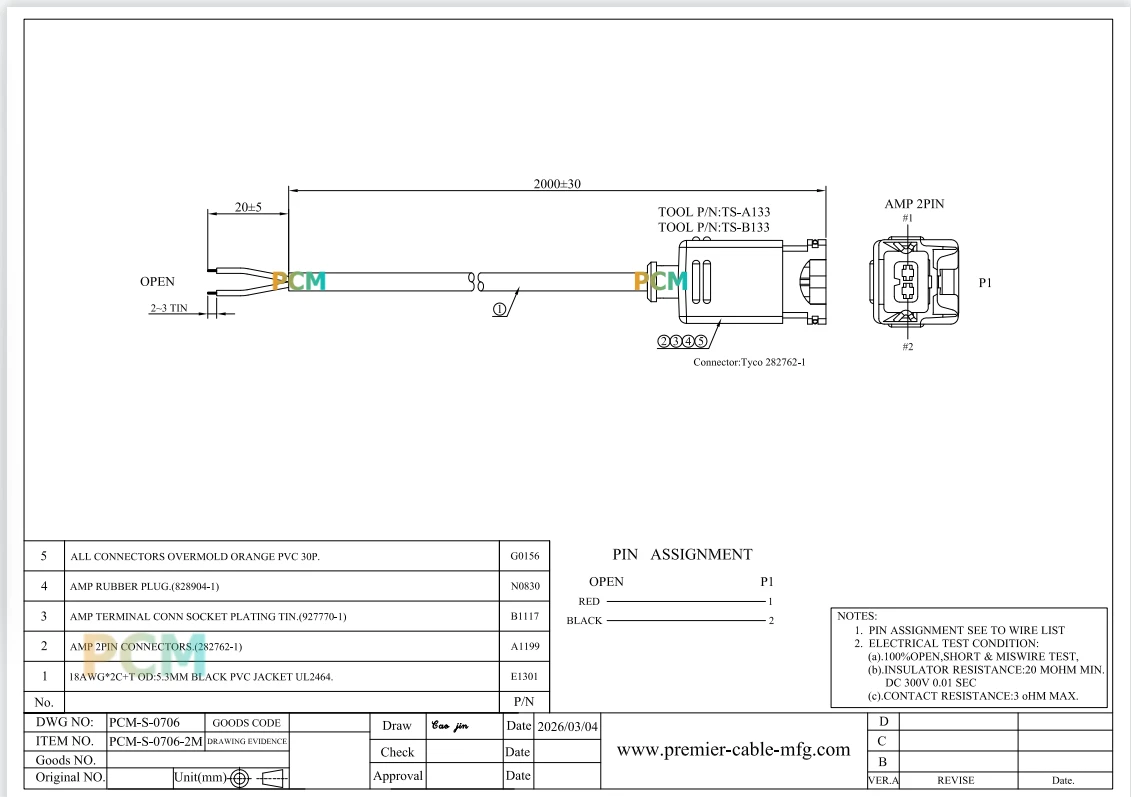Viewport: 1131px width, 797px height.
Task: Click the TOOL P/N:TS-A133 text
Action: (714, 212)
